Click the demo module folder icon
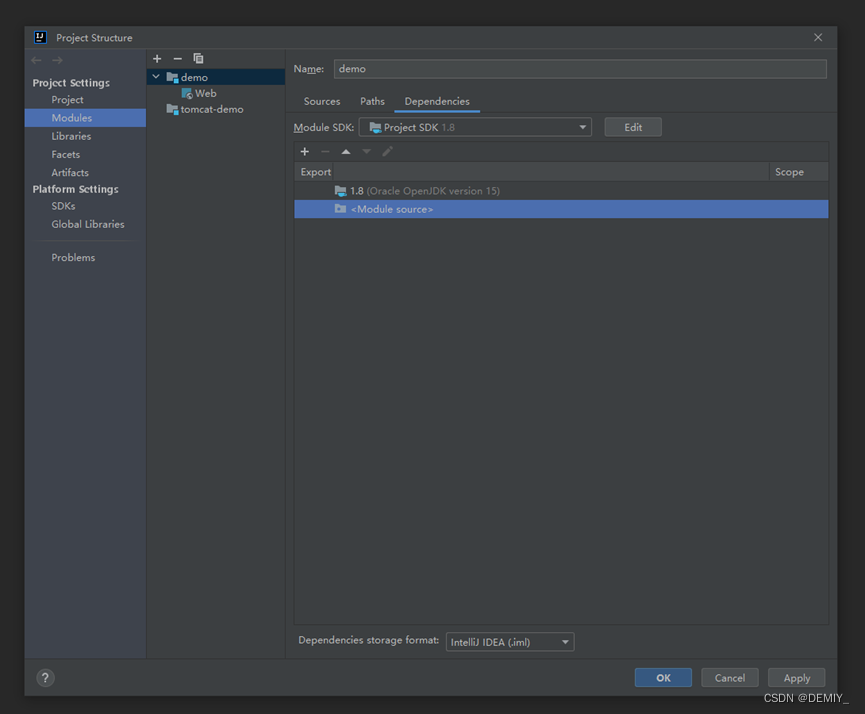The height and width of the screenshot is (714, 865). (x=172, y=77)
